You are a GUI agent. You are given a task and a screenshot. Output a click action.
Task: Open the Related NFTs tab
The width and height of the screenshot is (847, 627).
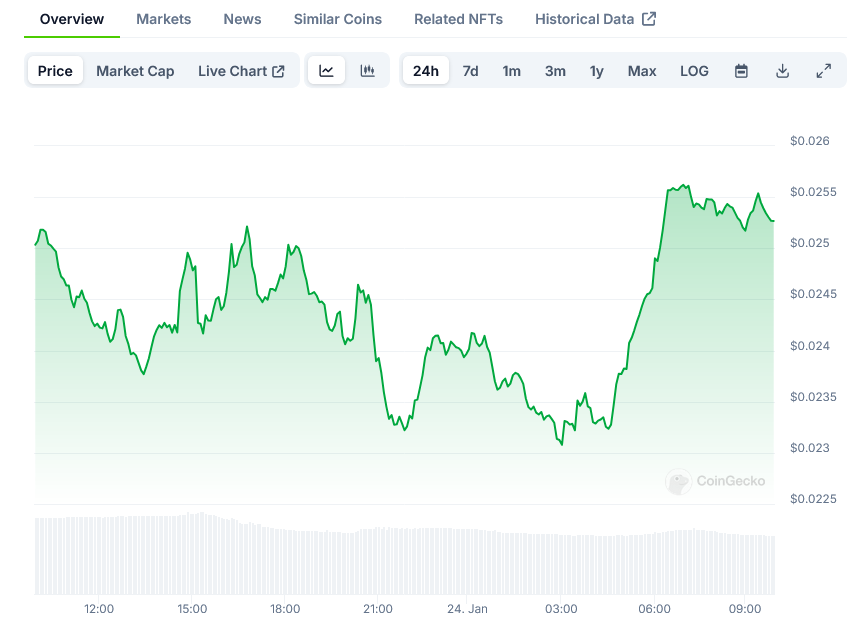(x=458, y=19)
